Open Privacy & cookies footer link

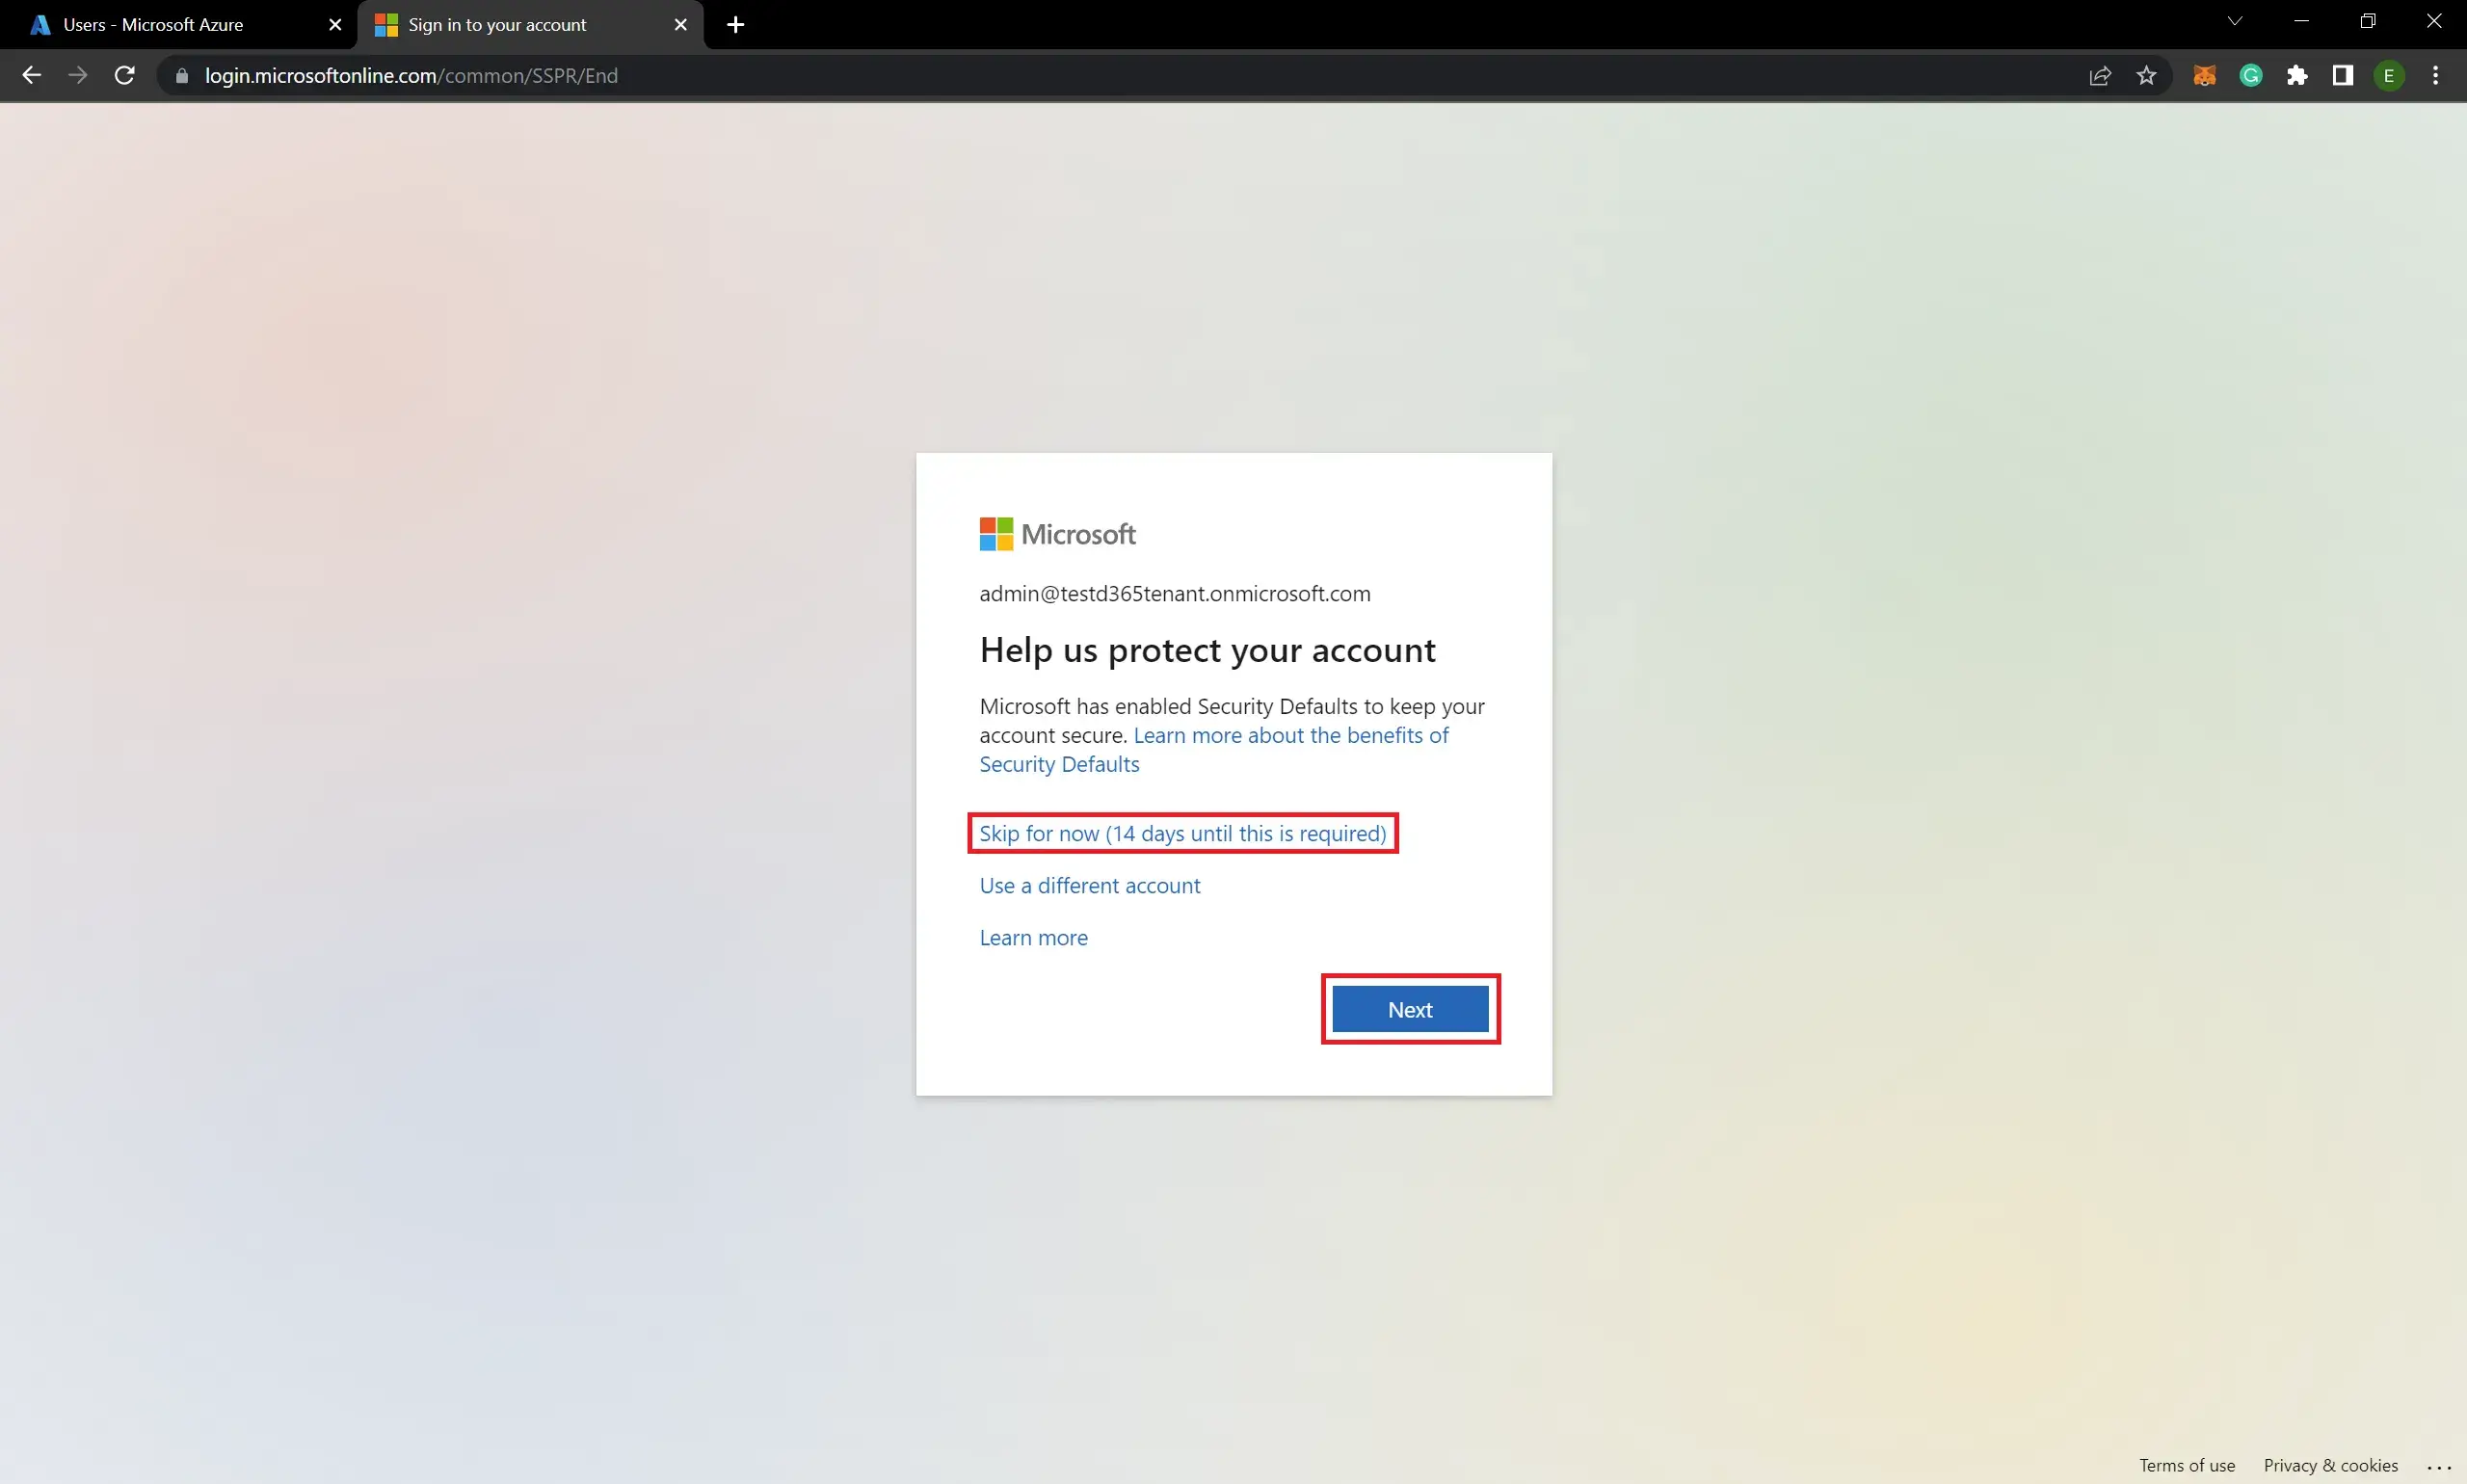click(x=2330, y=1465)
